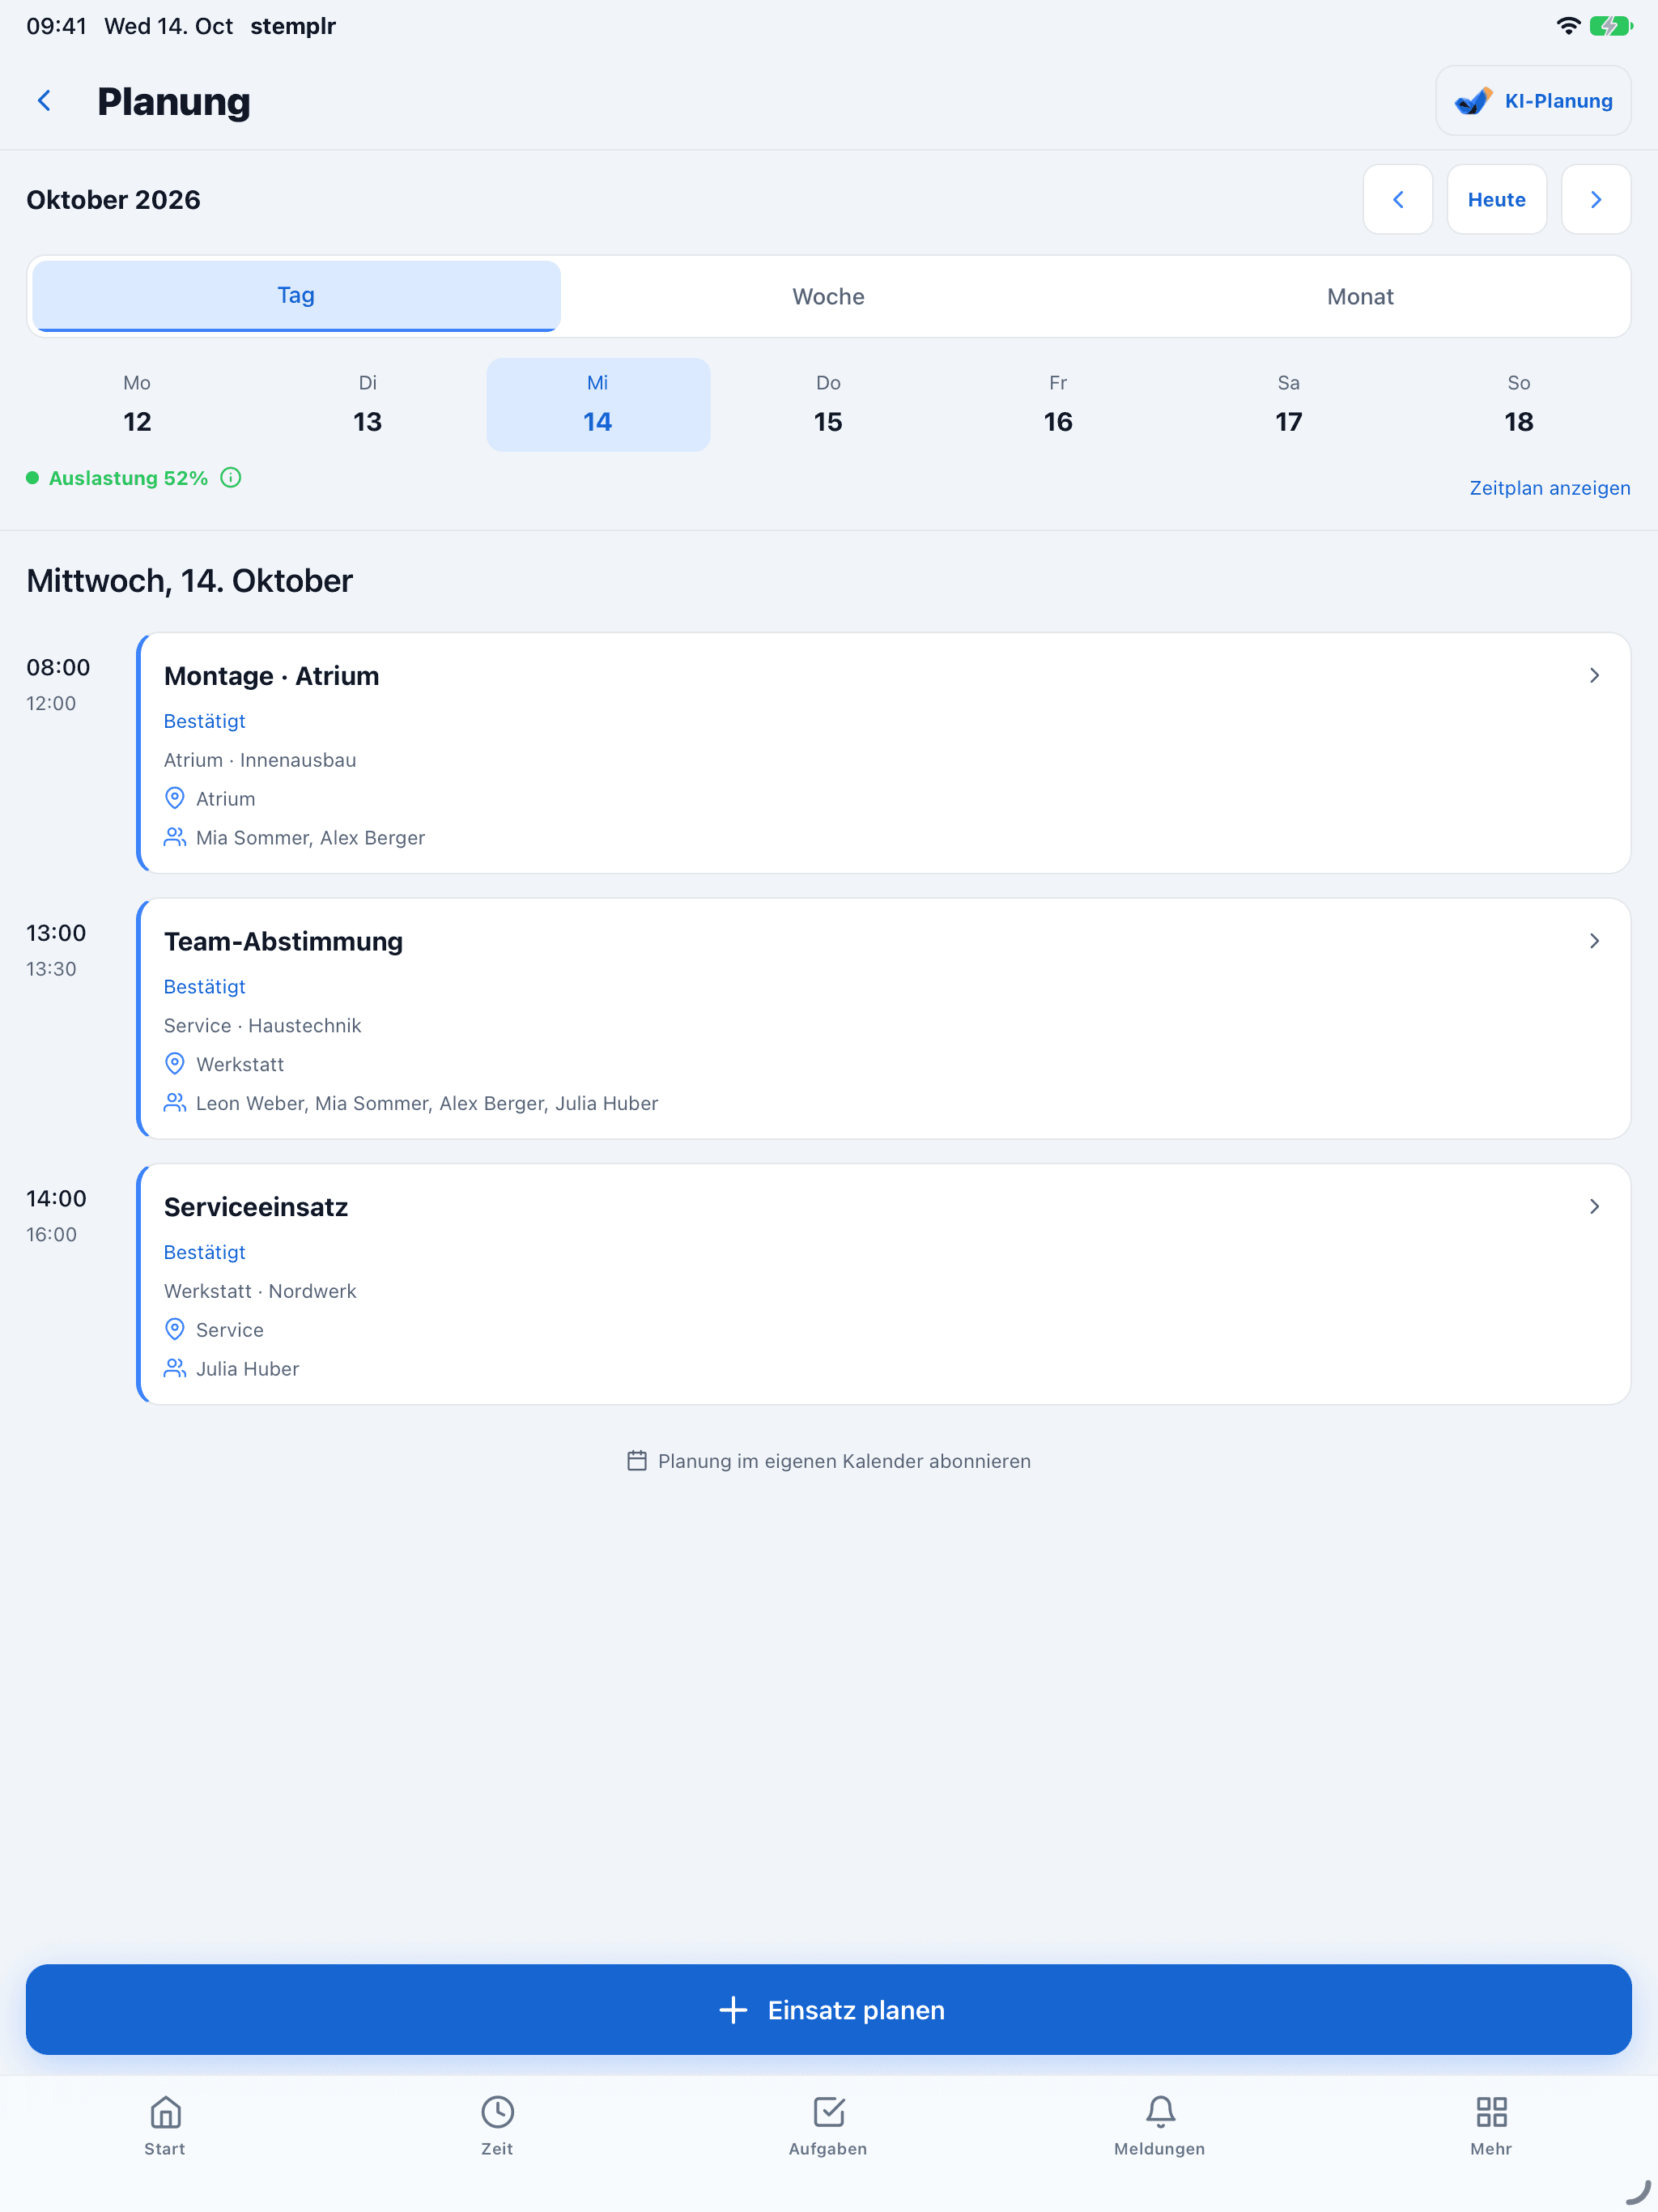Expand Montage · Atrium entry chevron
1658x2212 pixels.
(1594, 676)
